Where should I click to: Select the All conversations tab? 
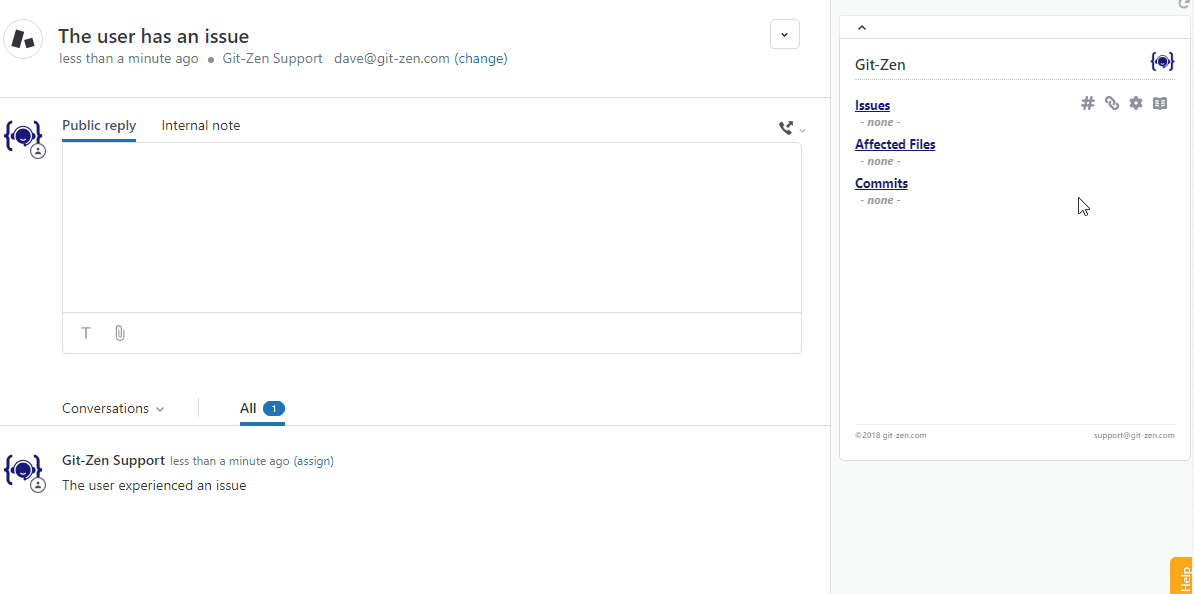point(262,409)
